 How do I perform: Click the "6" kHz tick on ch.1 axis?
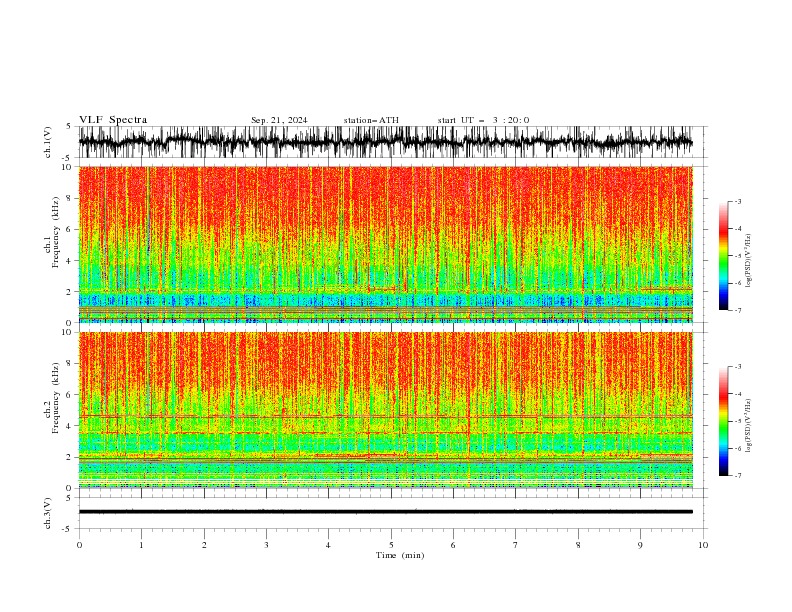71,229
